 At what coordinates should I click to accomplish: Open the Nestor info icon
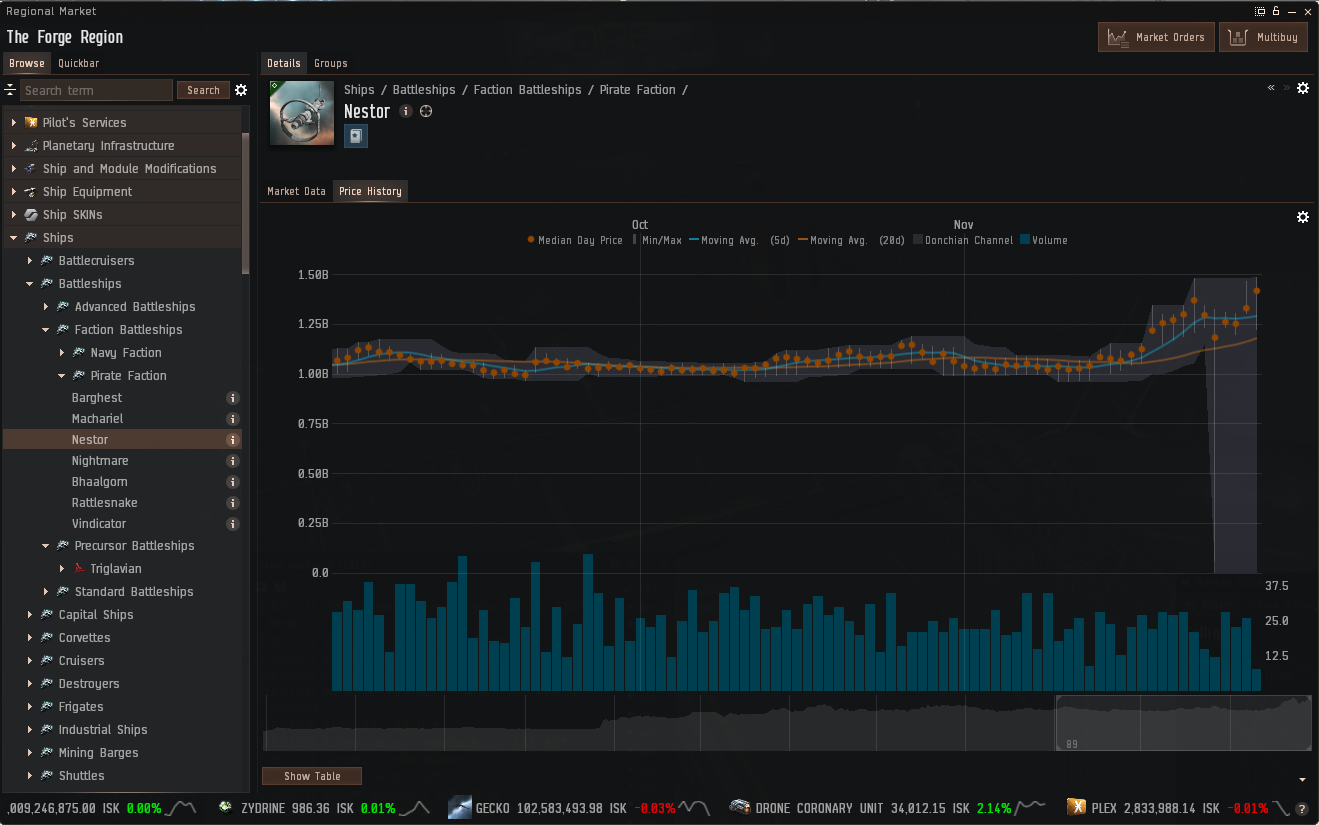tap(405, 111)
